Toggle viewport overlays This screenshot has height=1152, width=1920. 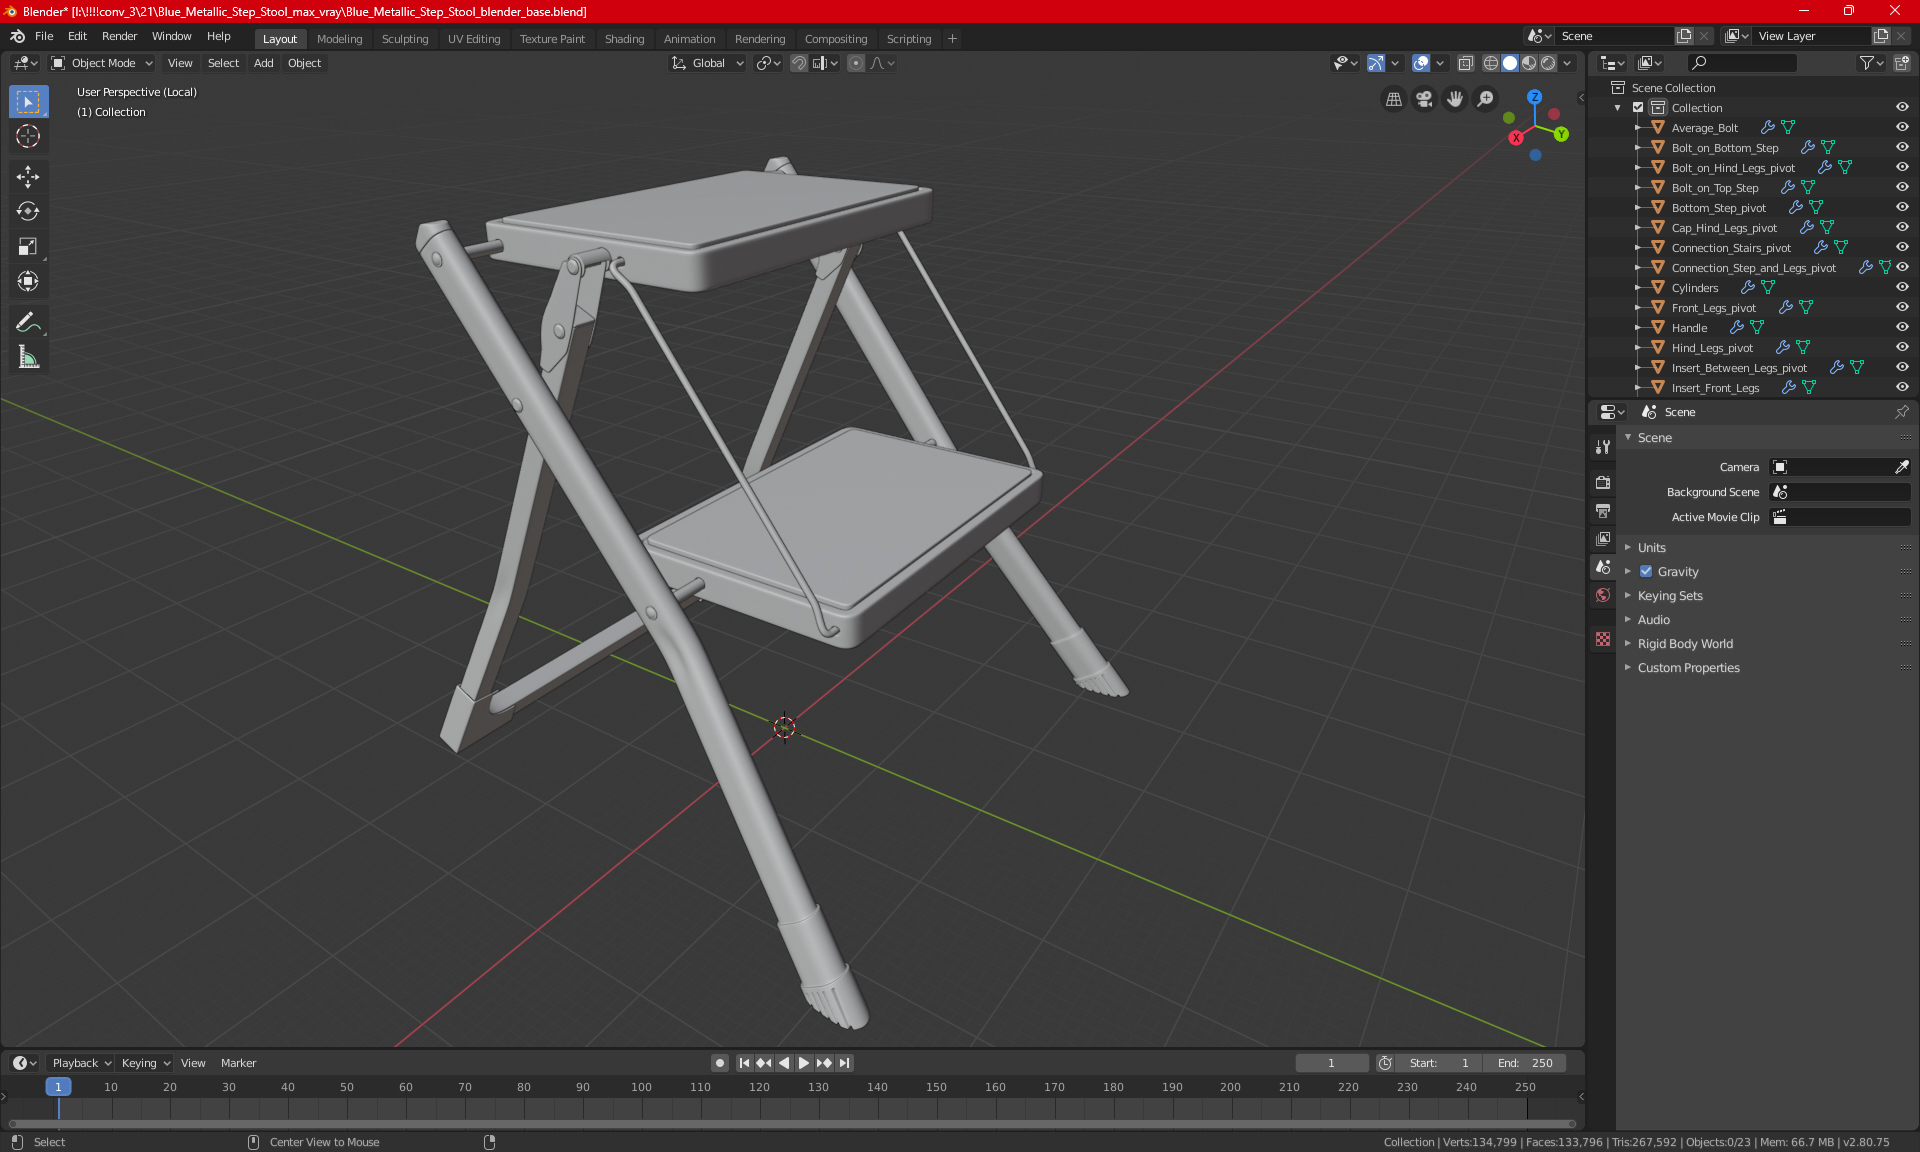pyautogui.click(x=1421, y=63)
